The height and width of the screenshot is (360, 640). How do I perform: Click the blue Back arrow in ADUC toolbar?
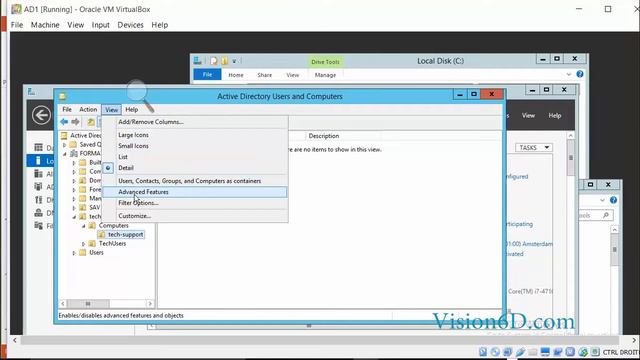click(64, 122)
